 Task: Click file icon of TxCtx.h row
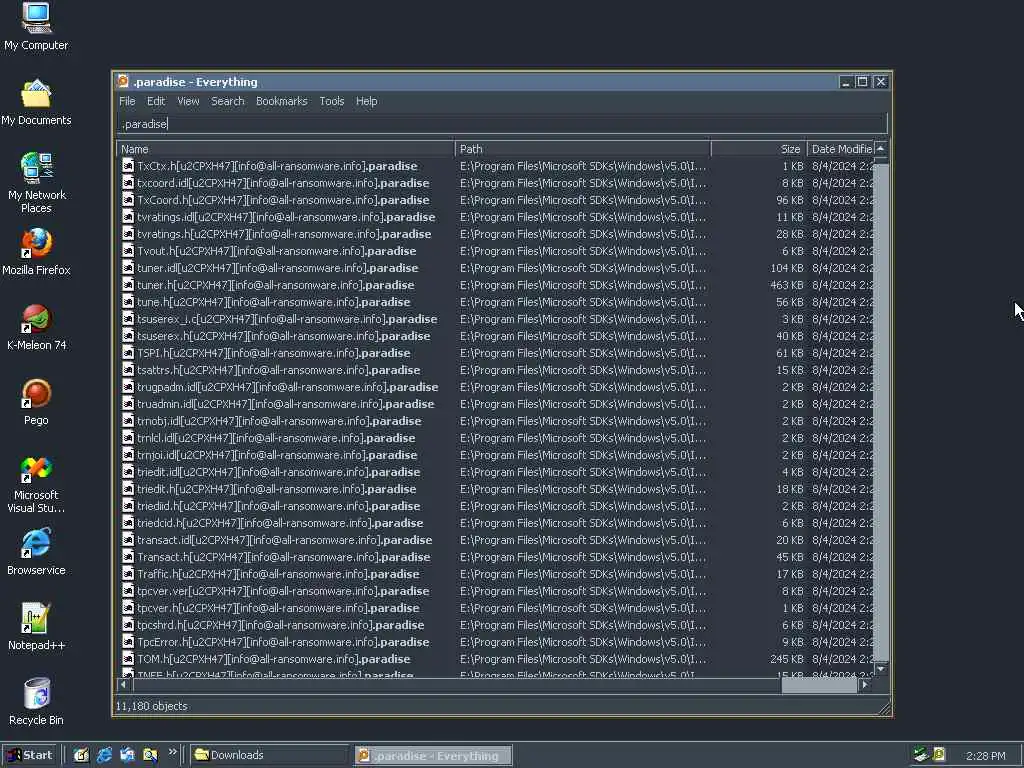click(x=129, y=166)
